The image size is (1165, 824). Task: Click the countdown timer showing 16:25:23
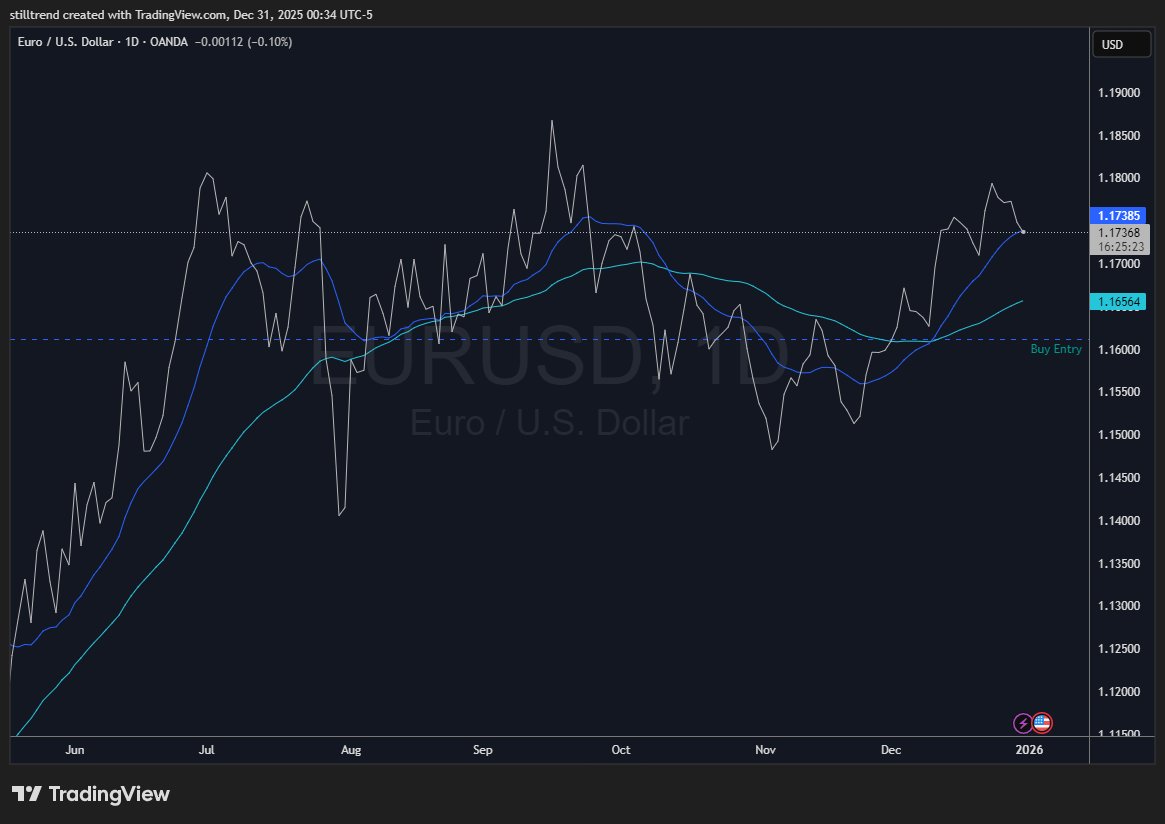pyautogui.click(x=1120, y=246)
